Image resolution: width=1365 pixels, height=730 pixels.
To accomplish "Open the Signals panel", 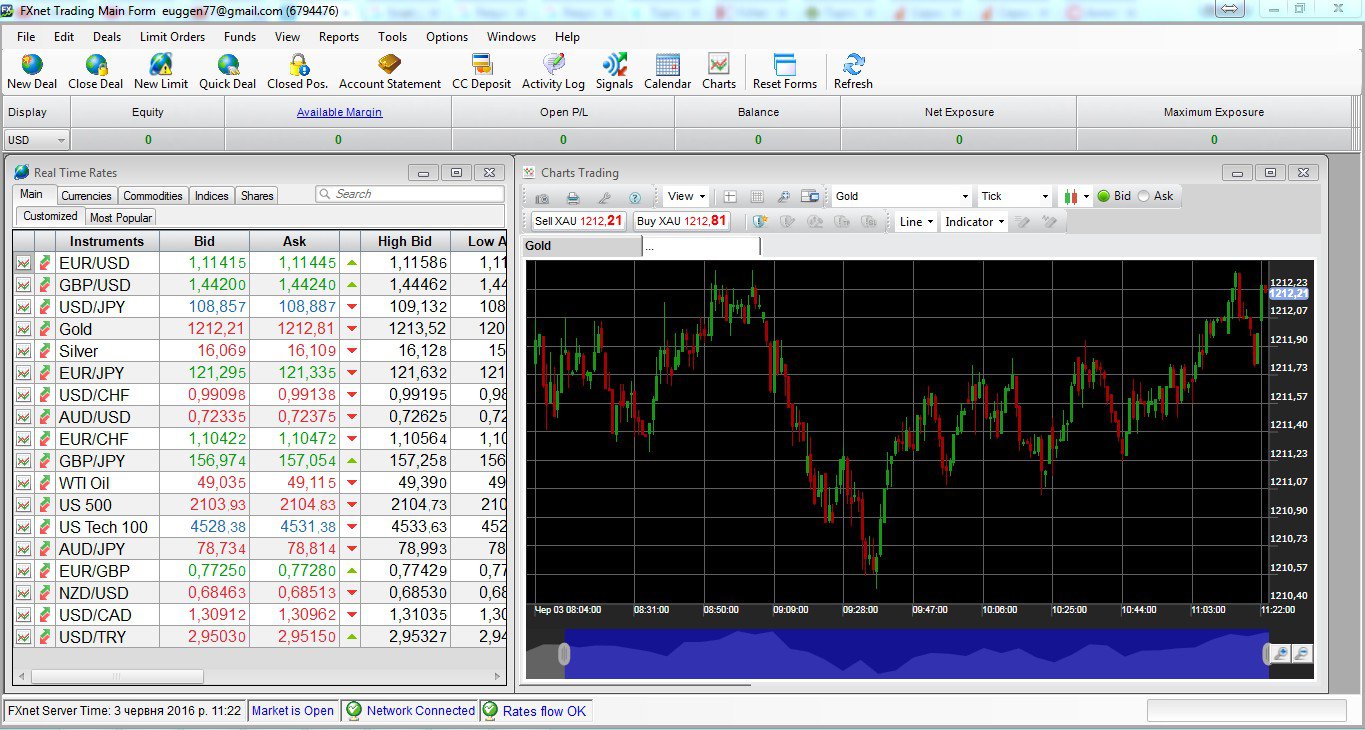I will point(614,72).
